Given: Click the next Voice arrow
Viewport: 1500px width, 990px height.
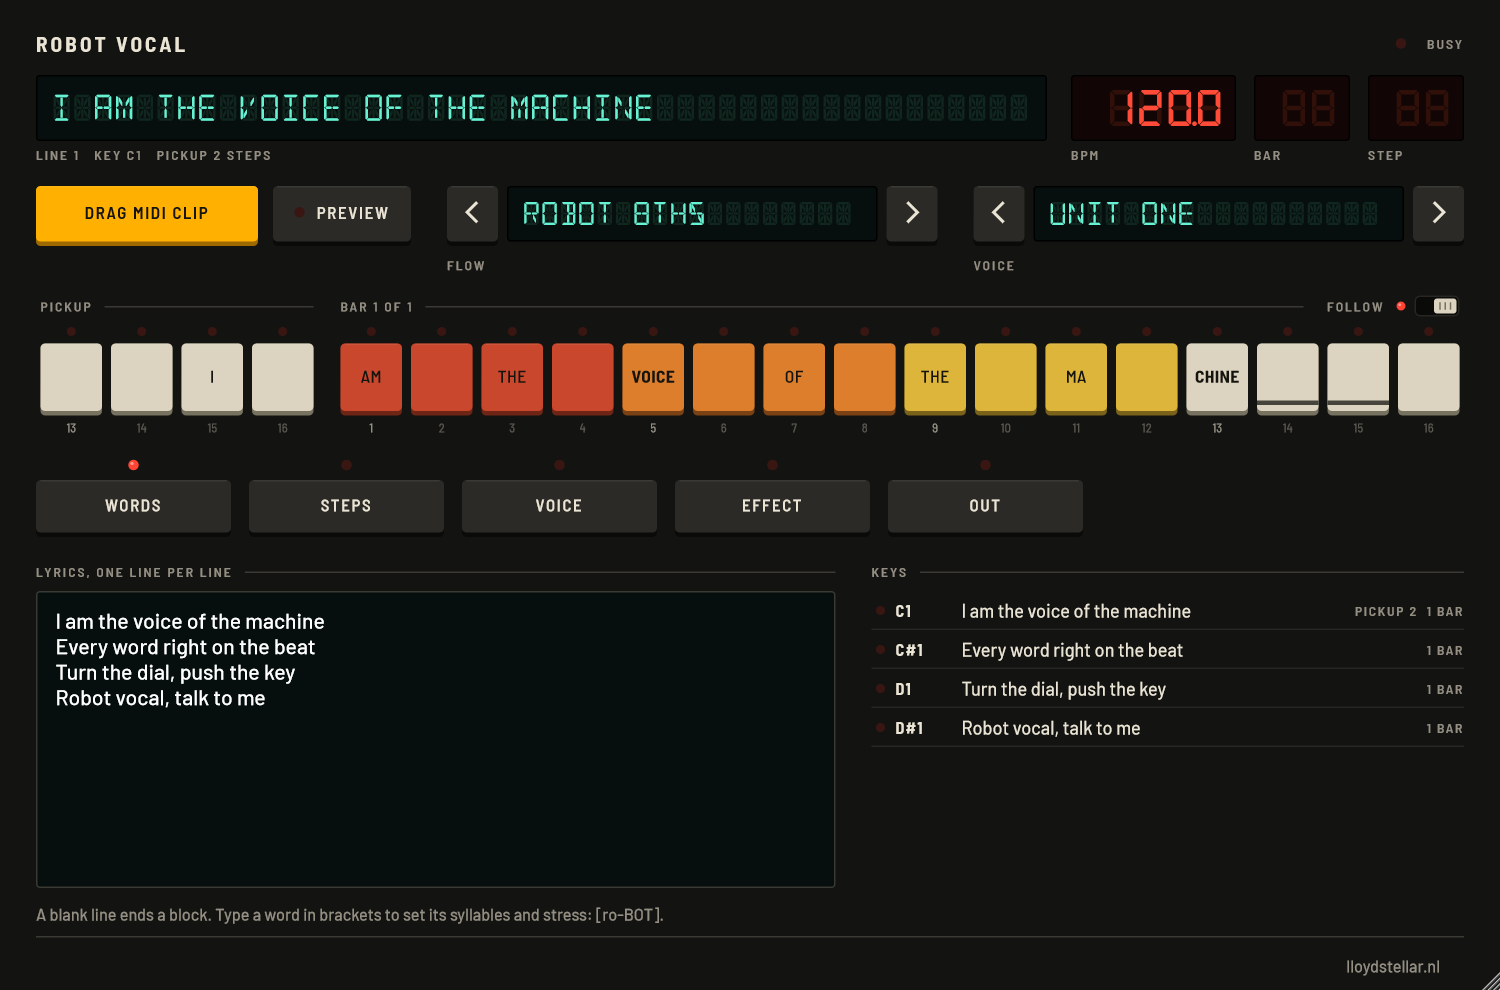Looking at the screenshot, I should (x=1439, y=213).
